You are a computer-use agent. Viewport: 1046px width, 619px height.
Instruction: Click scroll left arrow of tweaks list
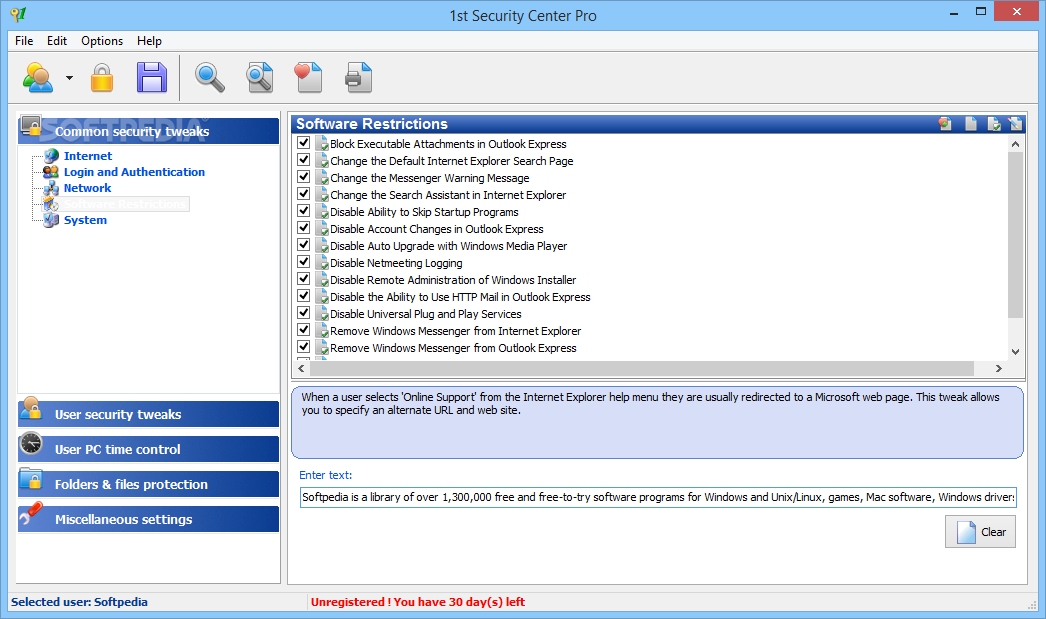(302, 368)
